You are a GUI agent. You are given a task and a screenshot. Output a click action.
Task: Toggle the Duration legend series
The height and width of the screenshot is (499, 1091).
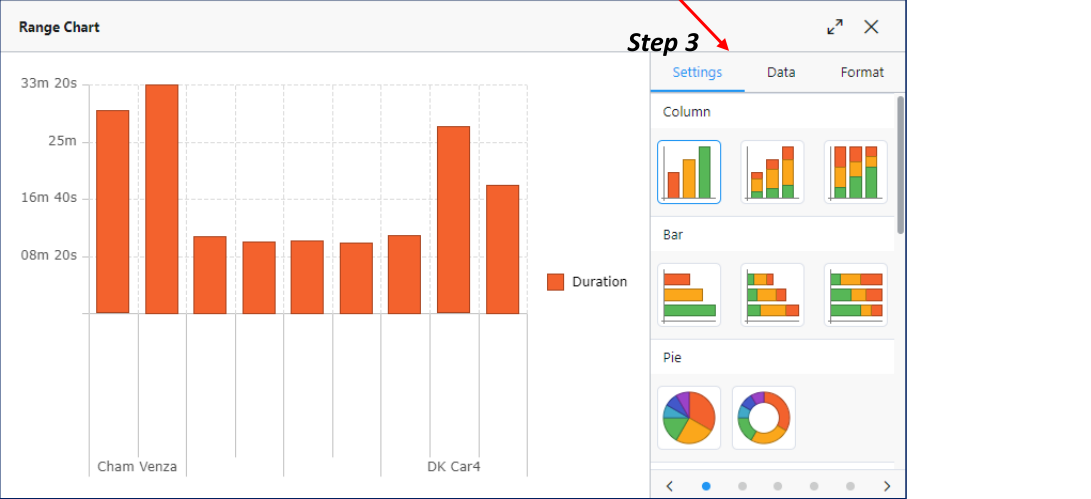pyautogui.click(x=587, y=282)
